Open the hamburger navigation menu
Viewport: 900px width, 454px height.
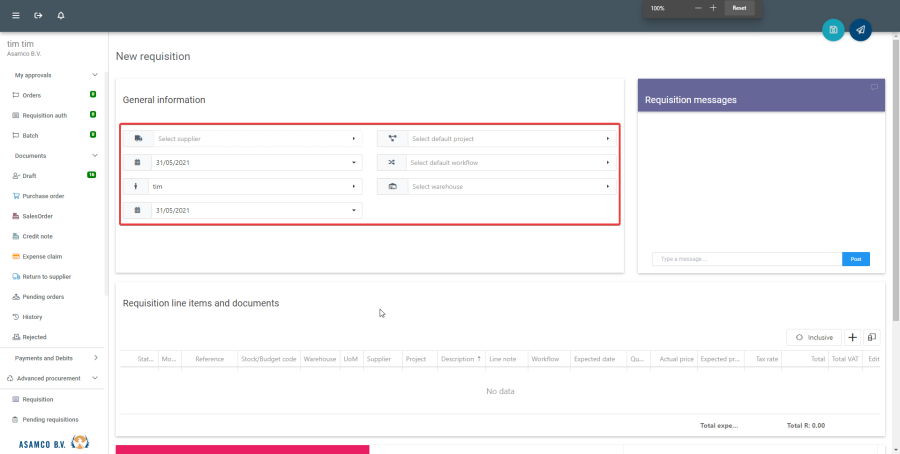(x=15, y=16)
